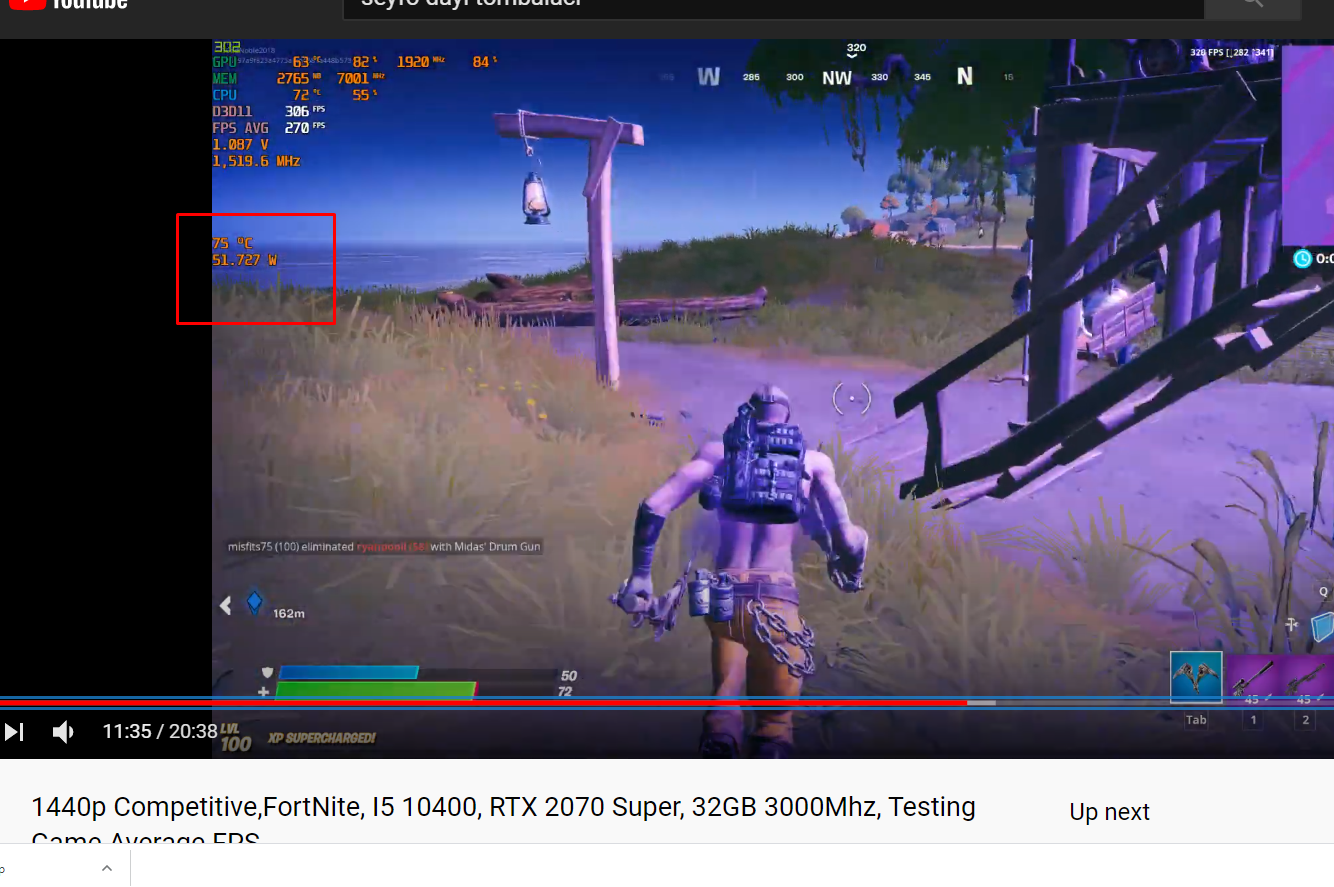
Task: Click the "XP SUPERCHARGED!" text
Action: pos(322,738)
